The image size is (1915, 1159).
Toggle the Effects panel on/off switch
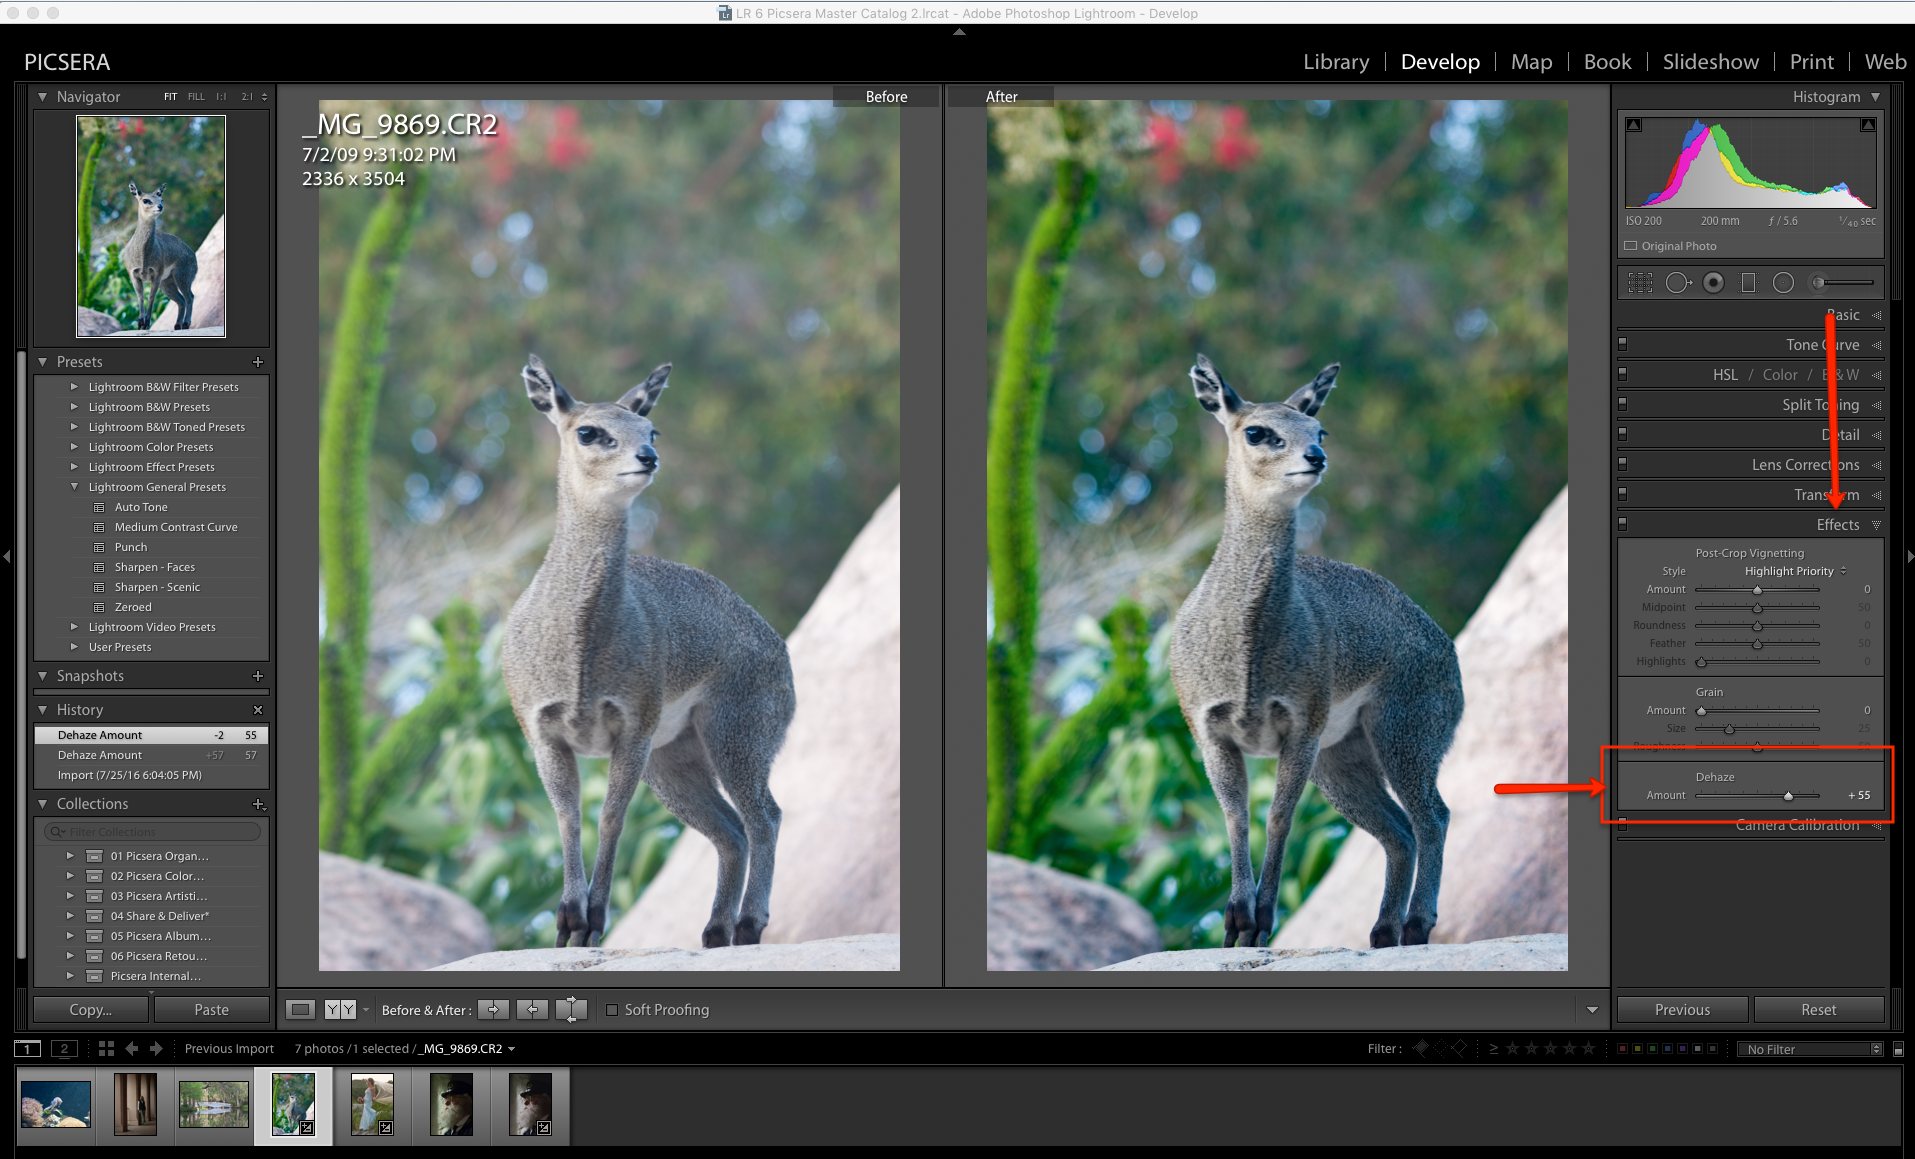click(1624, 524)
